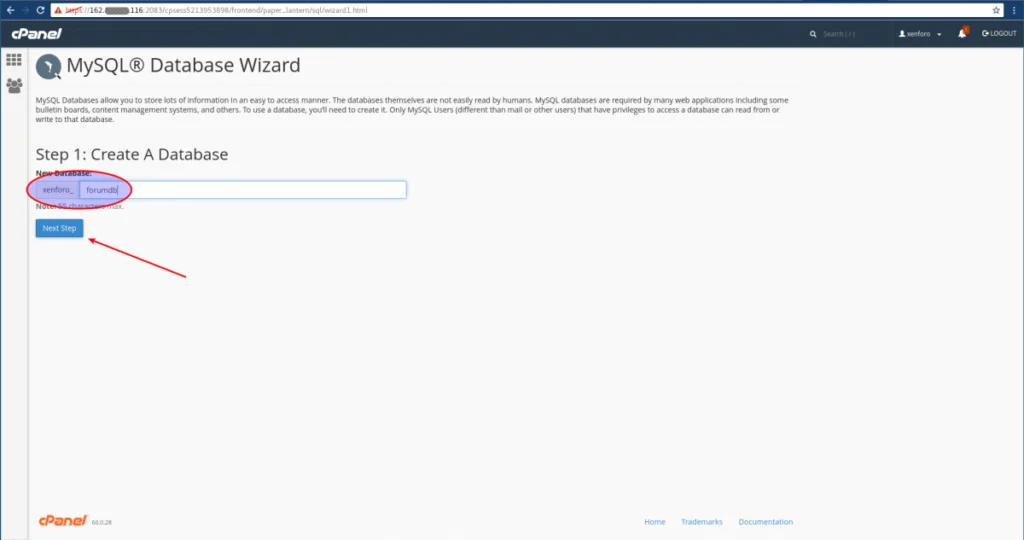Open the user manager sidebar icon

pyautogui.click(x=14, y=86)
